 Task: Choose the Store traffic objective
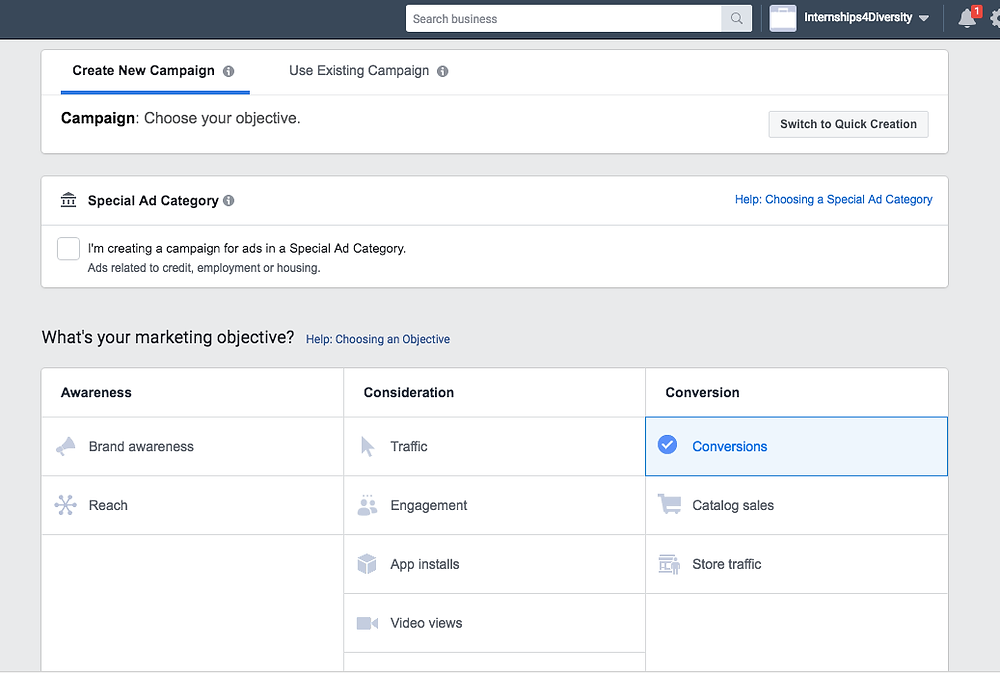tap(797, 564)
